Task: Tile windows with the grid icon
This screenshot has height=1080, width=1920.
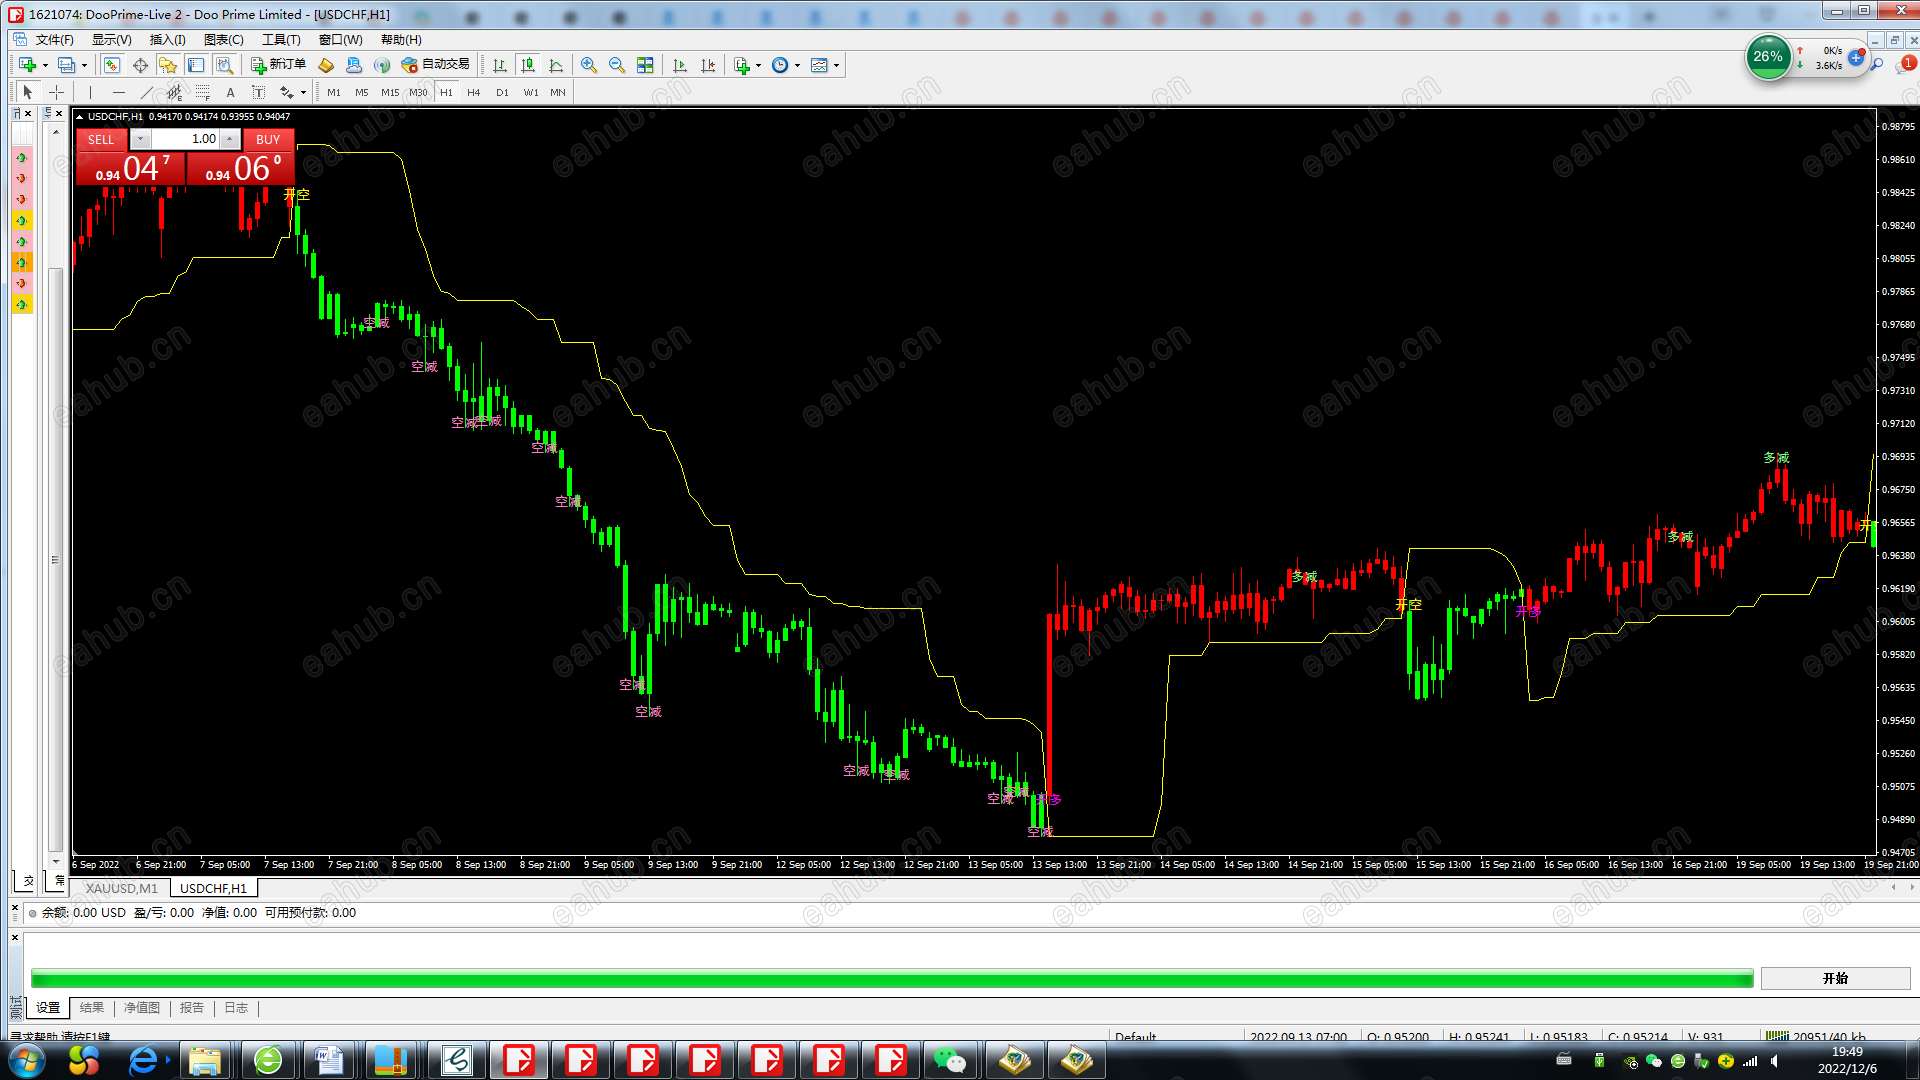Action: tap(645, 65)
